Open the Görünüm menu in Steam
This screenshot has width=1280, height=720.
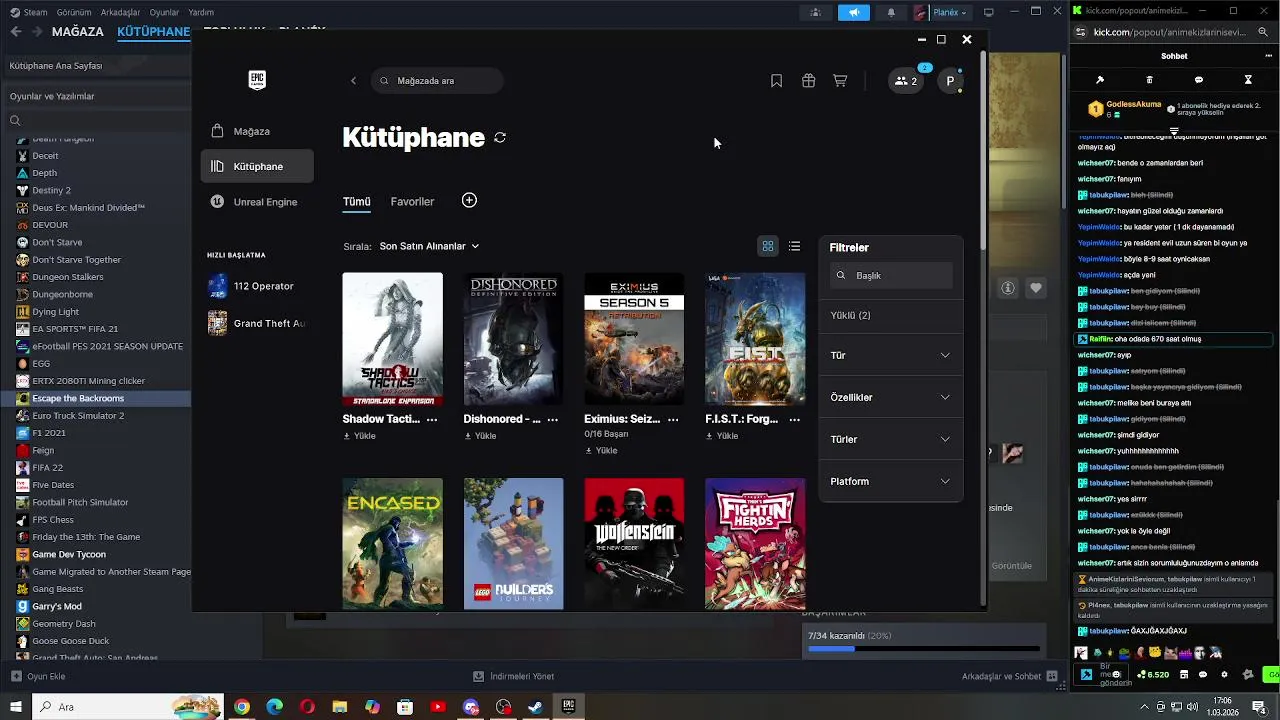point(74,12)
